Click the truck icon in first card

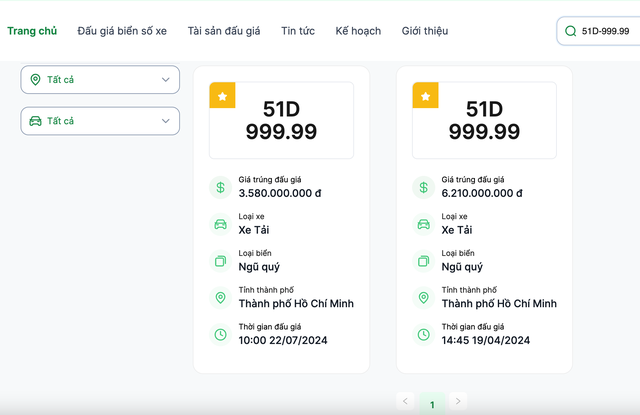coord(220,224)
